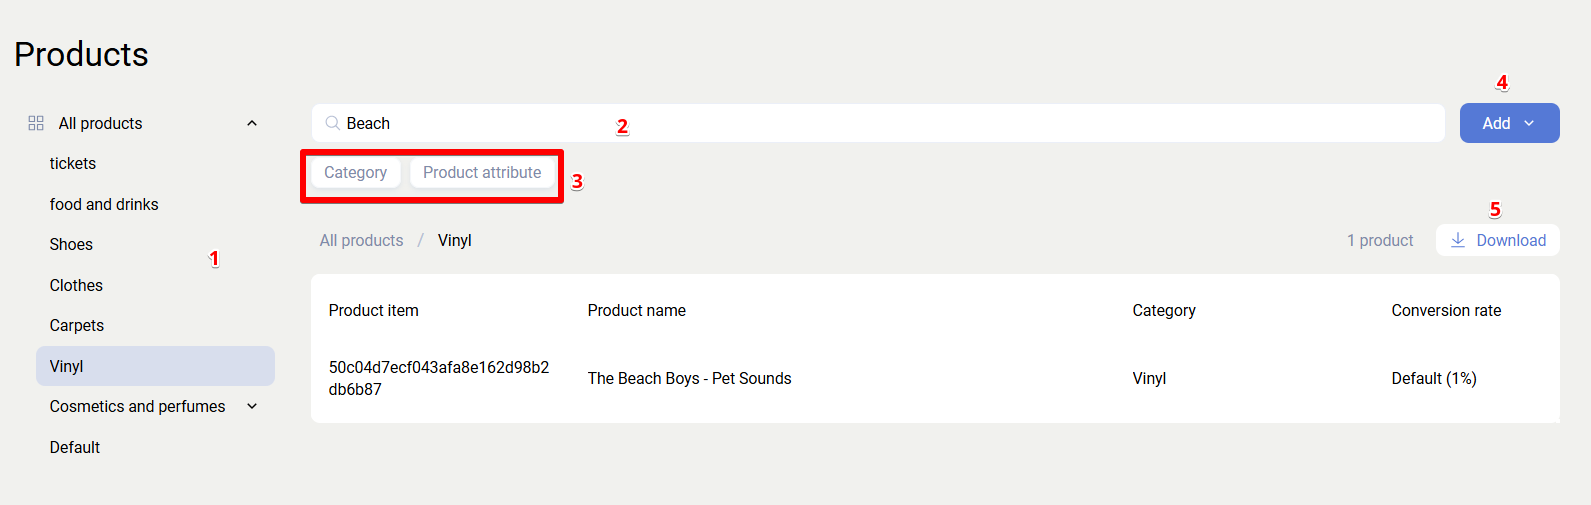Select the tickets category
This screenshot has width=1591, height=505.
(x=73, y=163)
